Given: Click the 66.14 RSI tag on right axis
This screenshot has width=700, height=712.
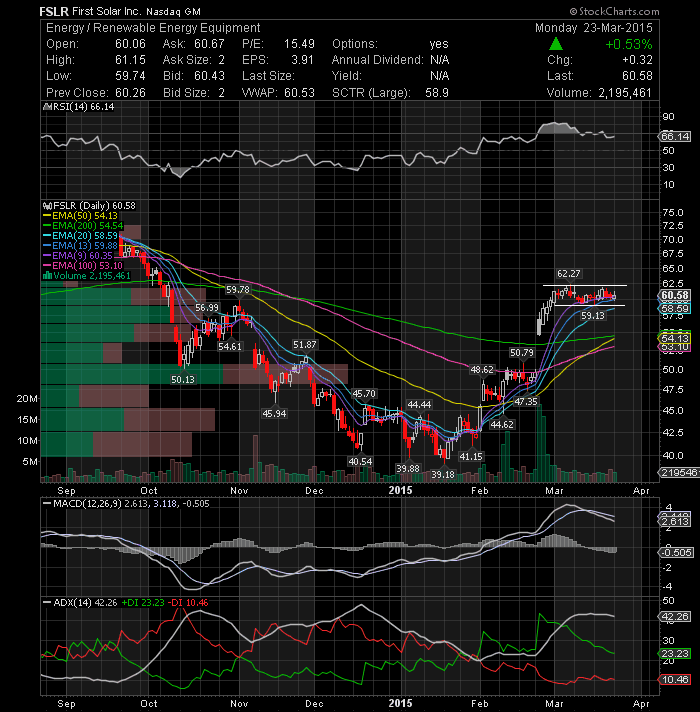Looking at the screenshot, I should 675,136.
